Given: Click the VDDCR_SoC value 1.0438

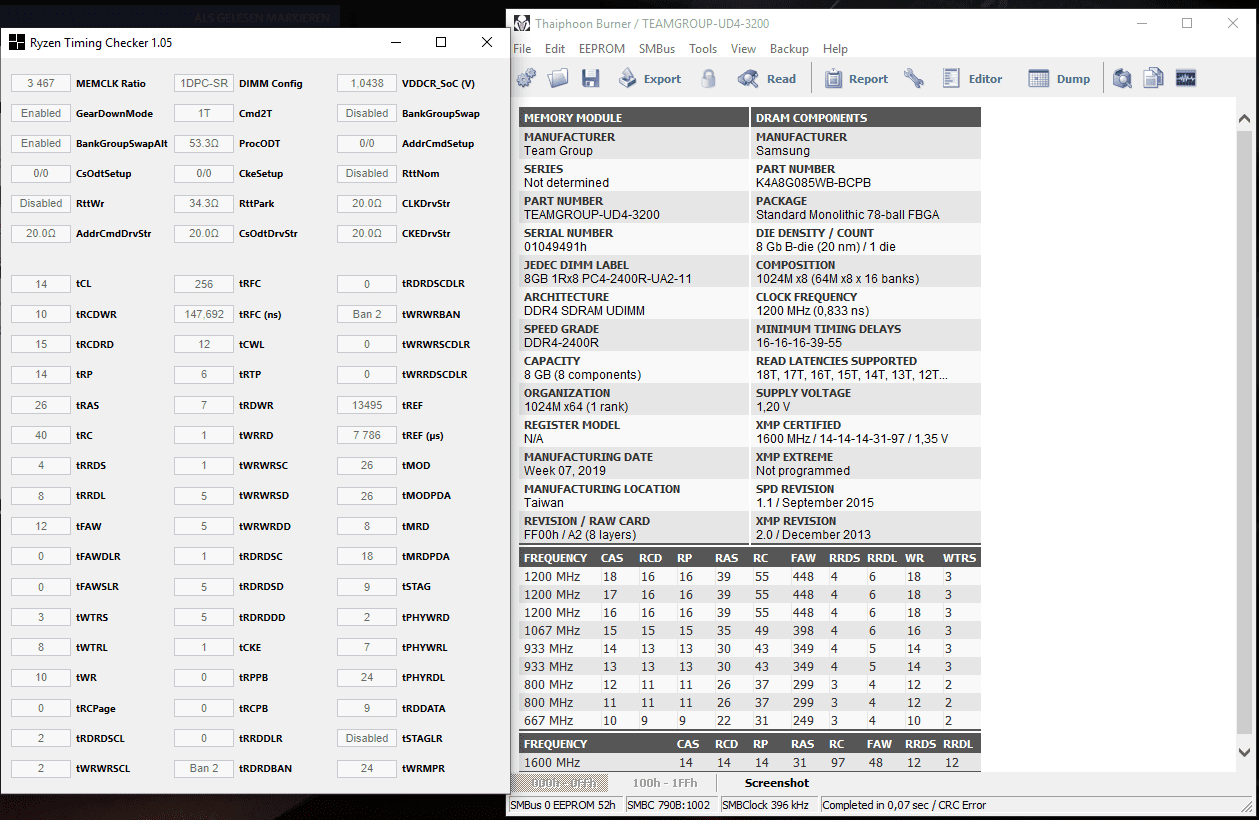Looking at the screenshot, I should (x=367, y=83).
